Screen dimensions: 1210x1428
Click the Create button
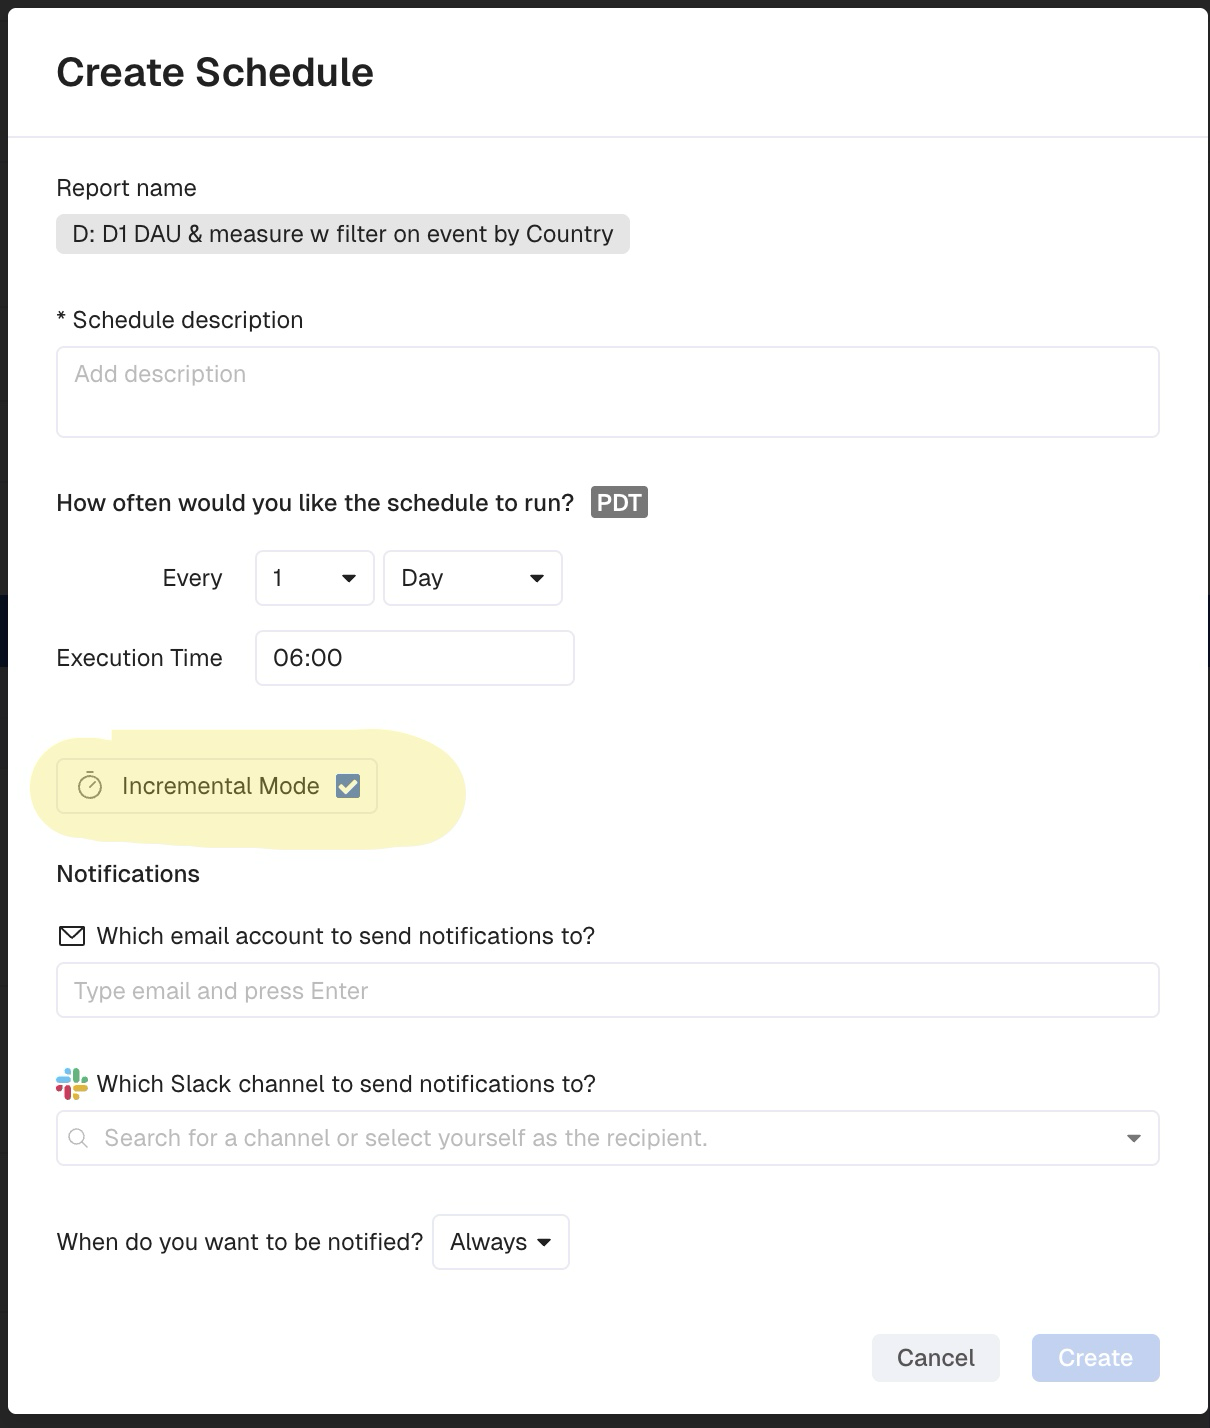[1096, 1358]
